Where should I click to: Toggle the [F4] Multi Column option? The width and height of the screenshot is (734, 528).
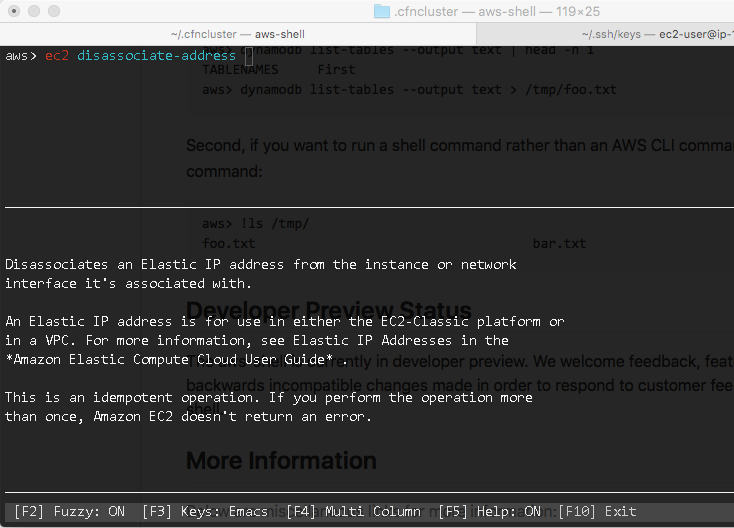353,511
